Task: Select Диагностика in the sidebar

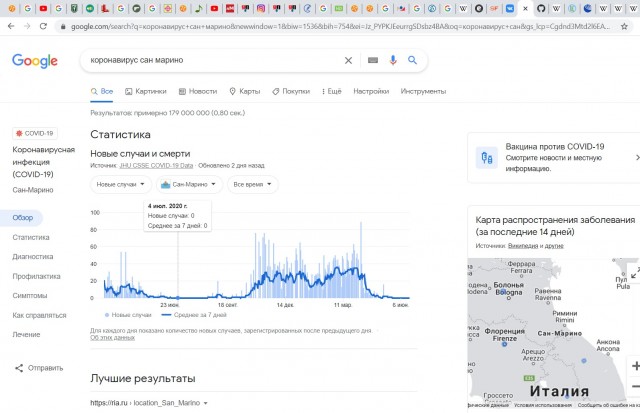Action: 33,257
